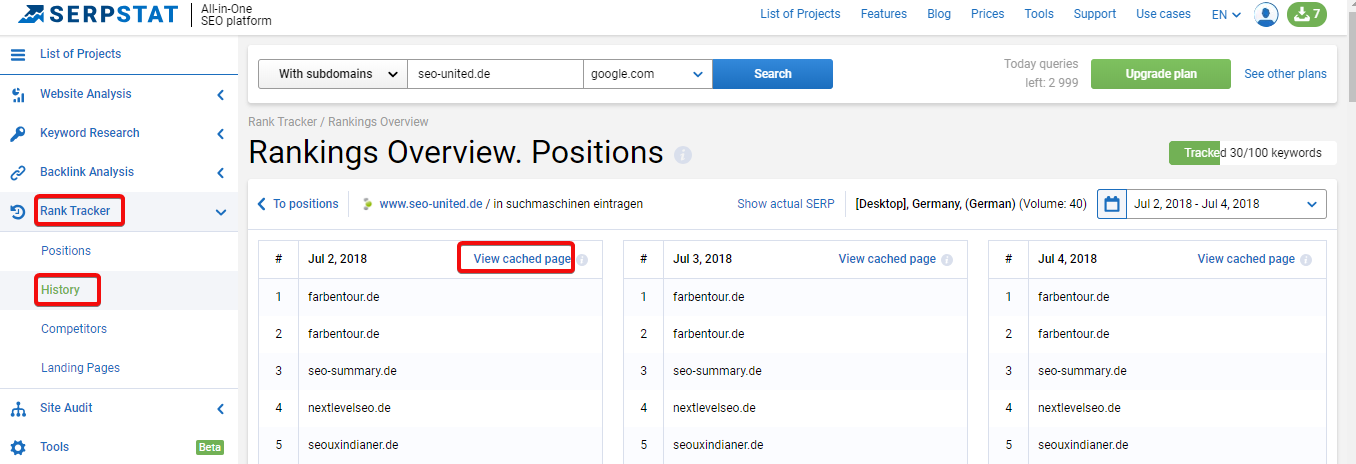Select Landing Pages in Rank Tracker submenu
This screenshot has width=1356, height=464.
tap(80, 368)
